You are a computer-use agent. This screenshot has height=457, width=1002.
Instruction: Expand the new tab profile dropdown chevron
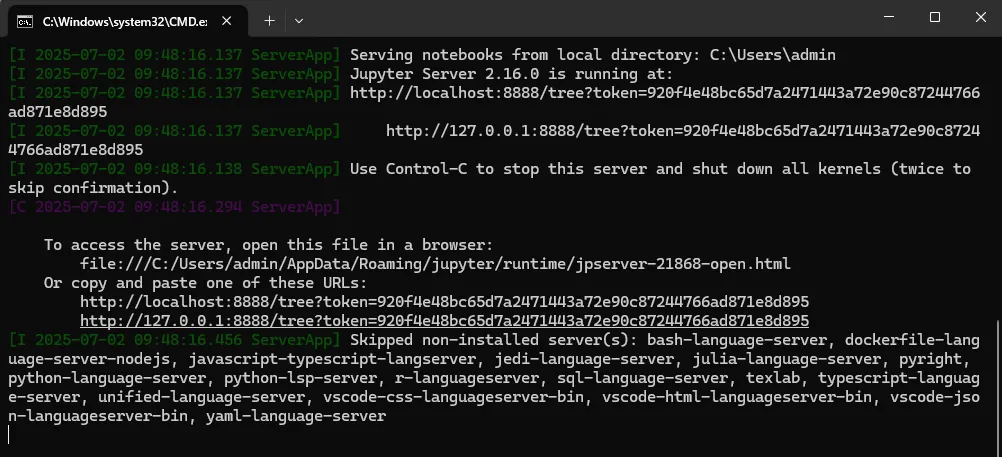tap(298, 20)
